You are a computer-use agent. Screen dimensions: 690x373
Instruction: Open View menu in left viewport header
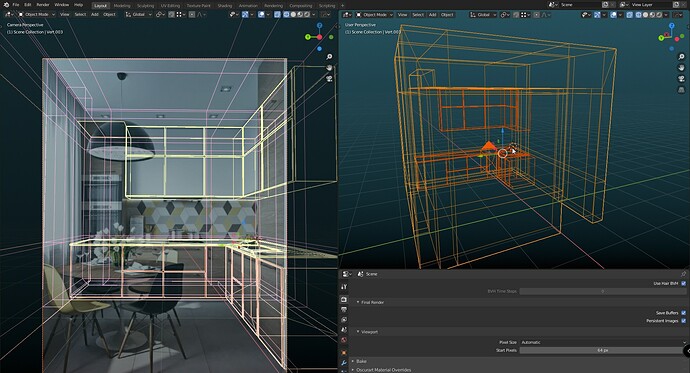pos(65,15)
